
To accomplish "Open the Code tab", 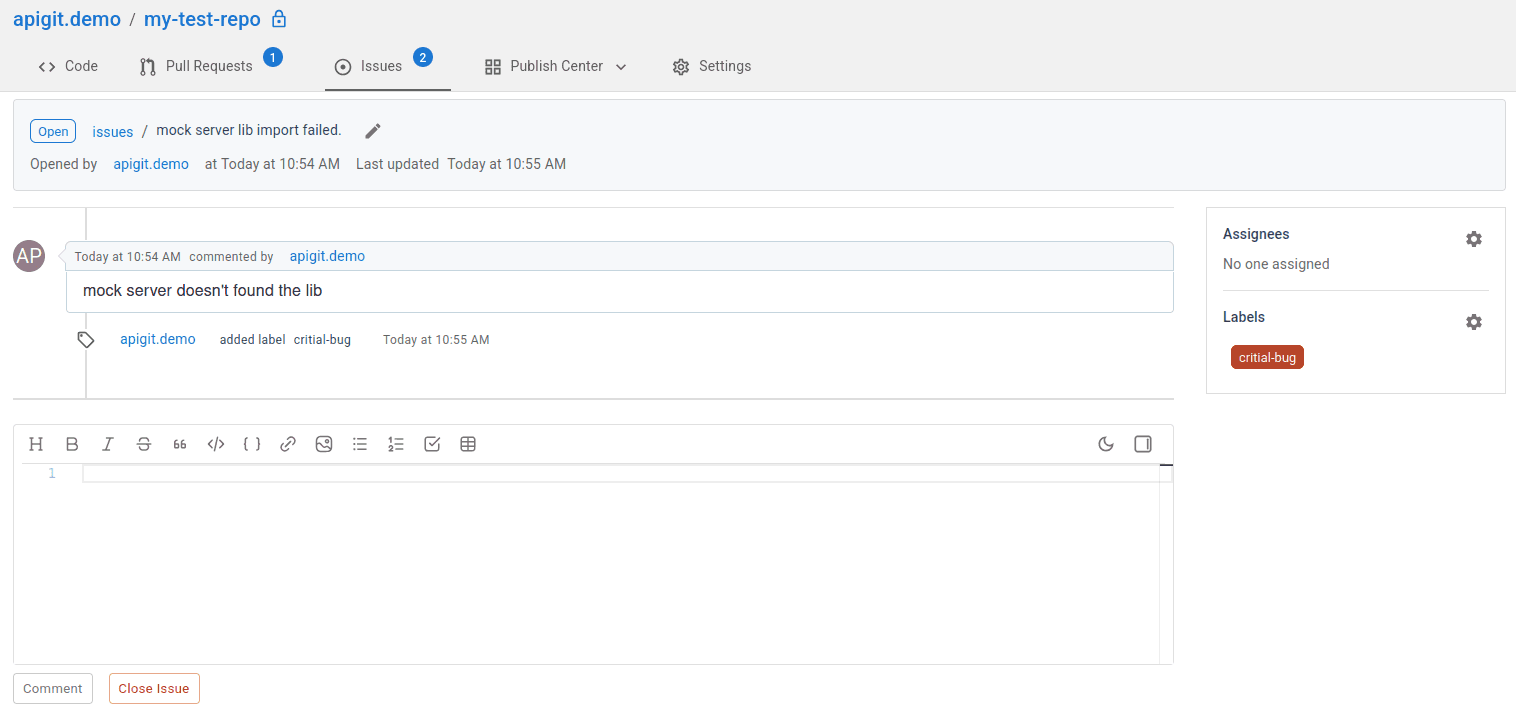I will click(68, 66).
